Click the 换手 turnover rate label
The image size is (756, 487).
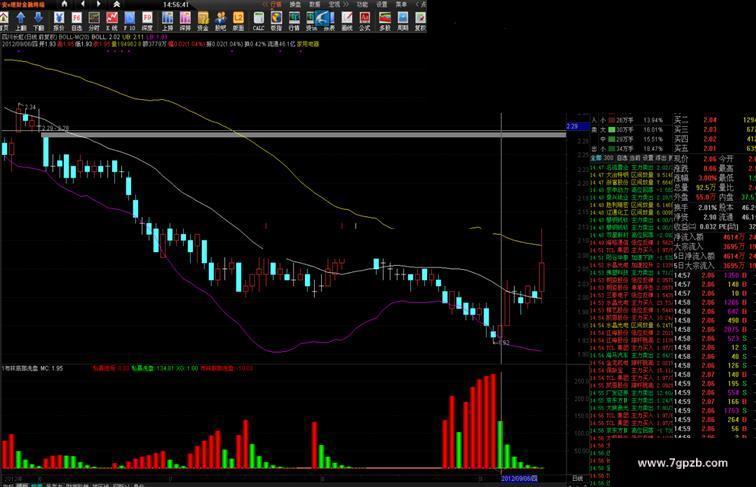(681, 207)
